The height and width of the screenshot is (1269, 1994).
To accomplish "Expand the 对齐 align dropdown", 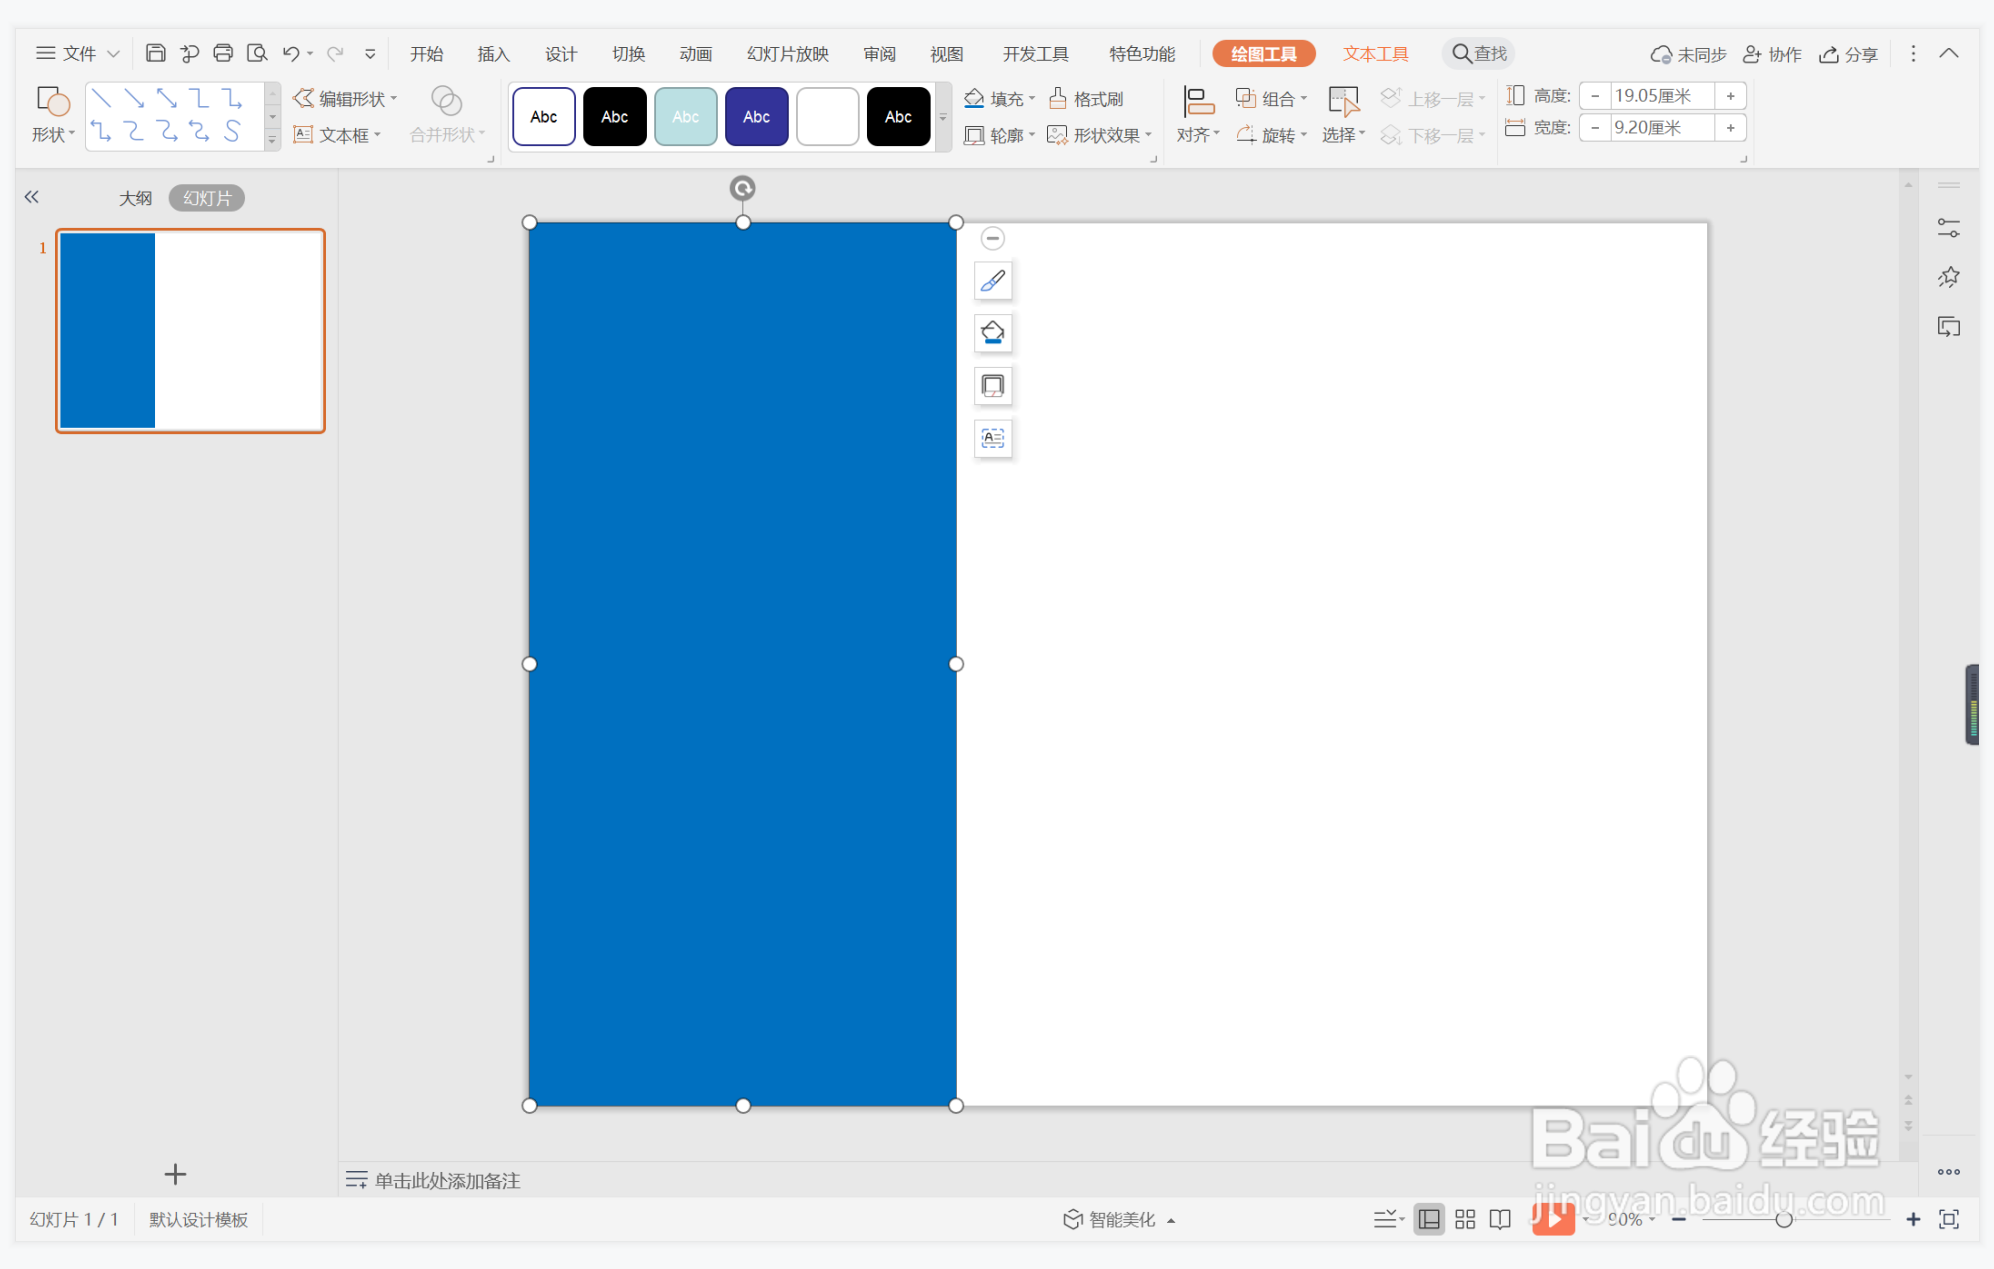I will pos(1198,135).
